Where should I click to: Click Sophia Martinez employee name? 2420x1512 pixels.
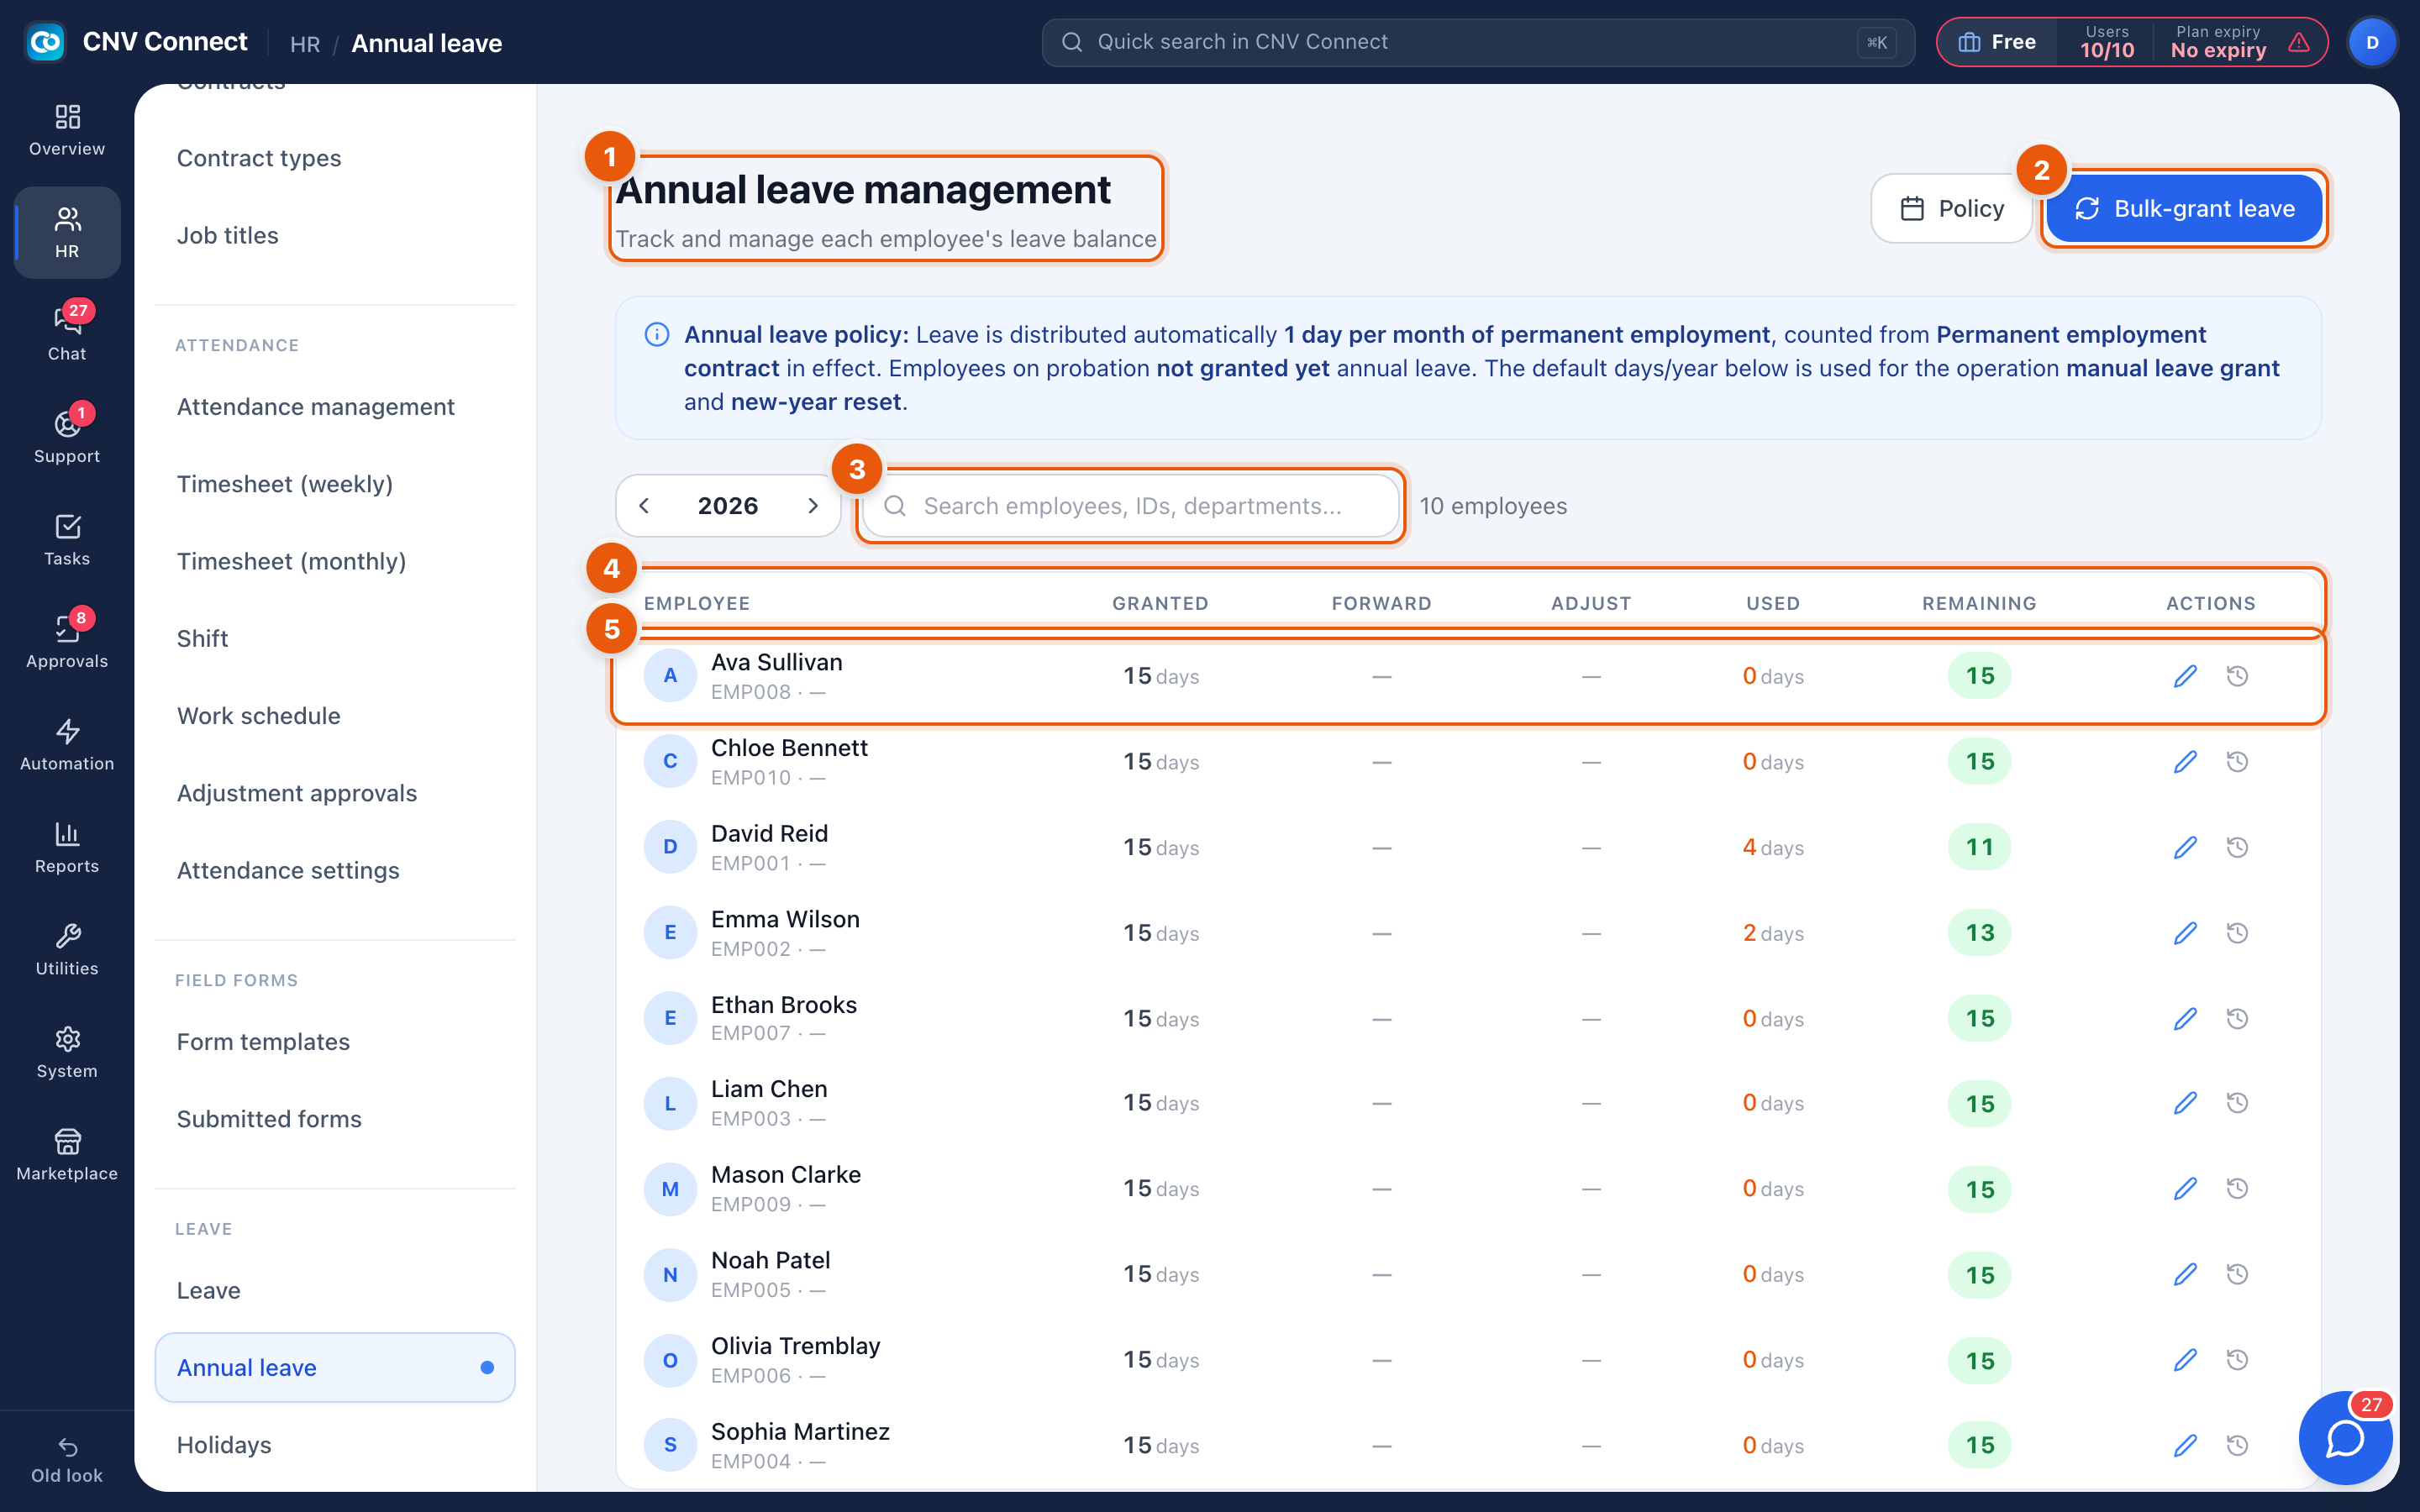click(800, 1431)
